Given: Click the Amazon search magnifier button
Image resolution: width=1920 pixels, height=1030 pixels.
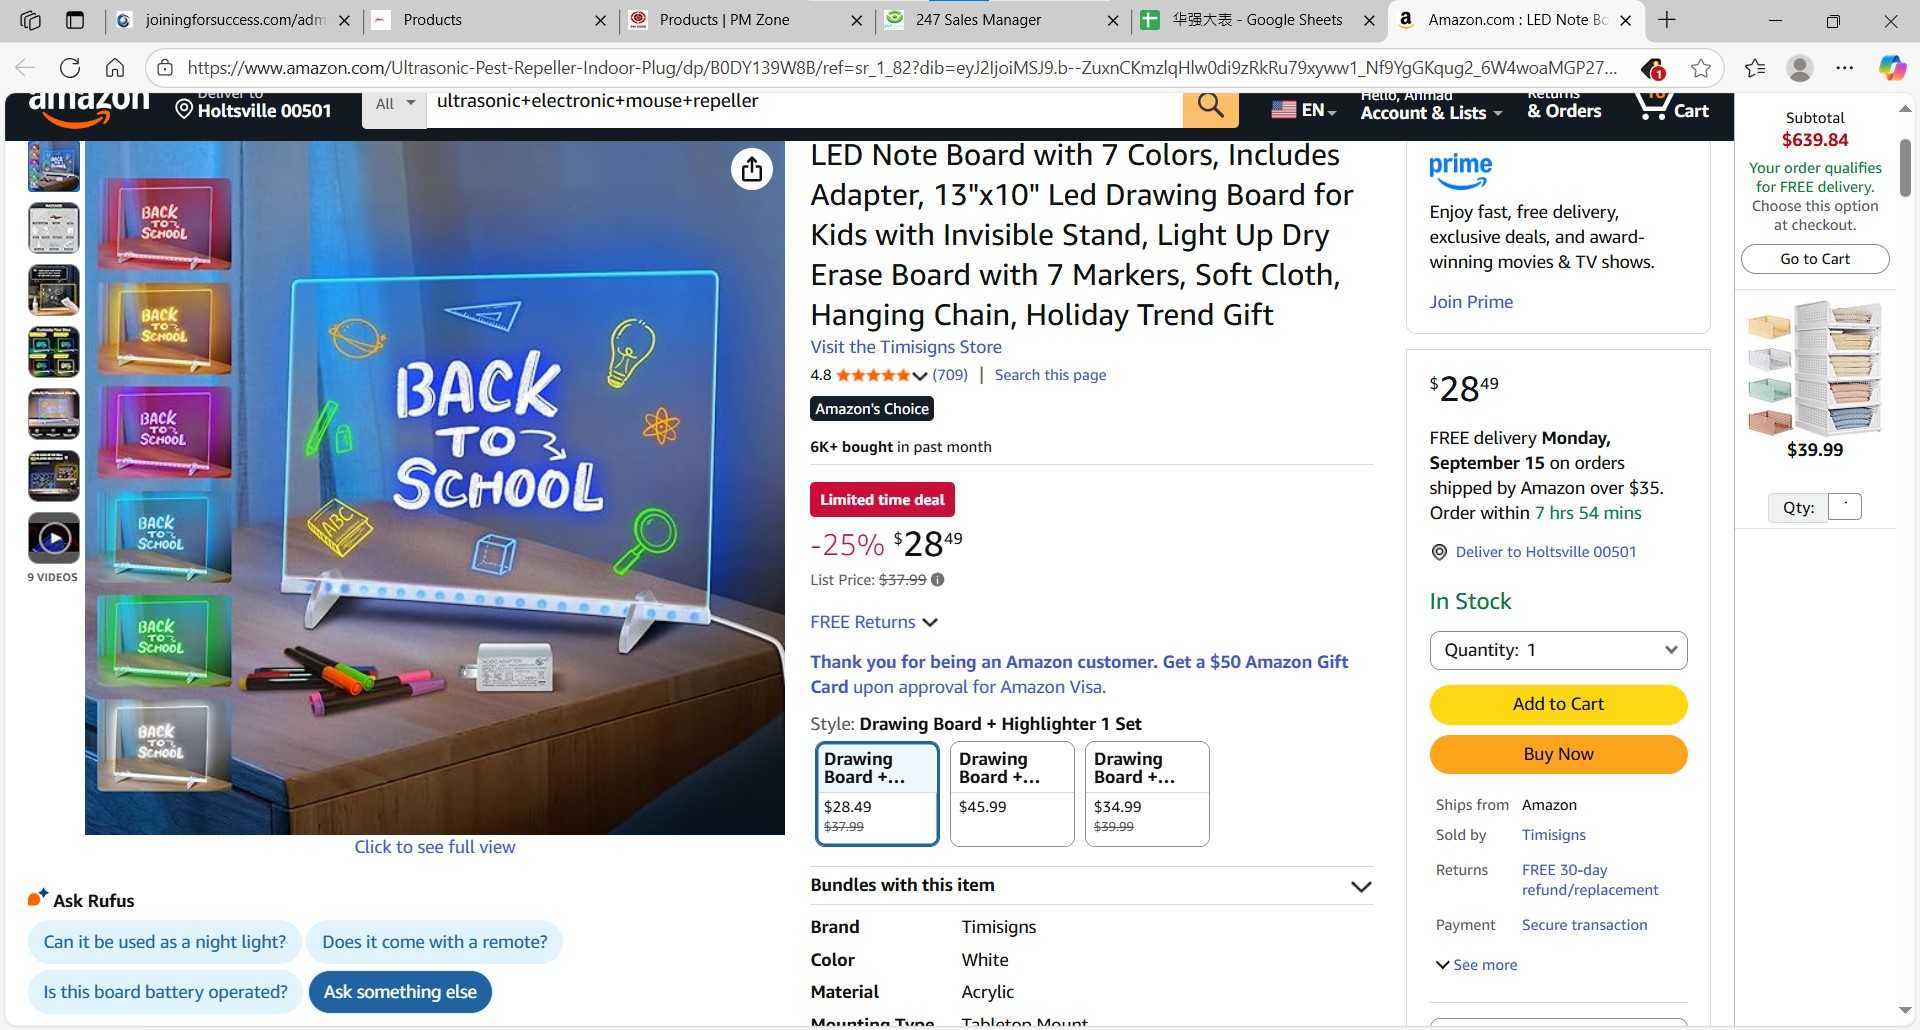Looking at the screenshot, I should (x=1210, y=106).
